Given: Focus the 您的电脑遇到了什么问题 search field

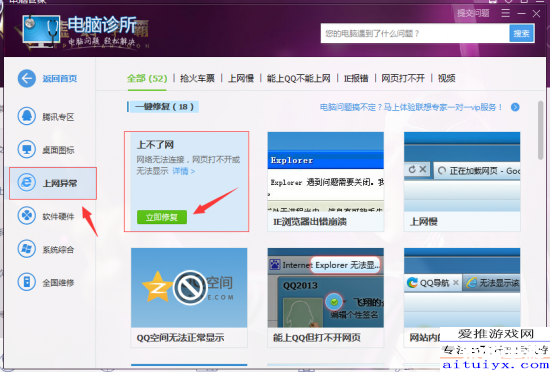Looking at the screenshot, I should [415, 34].
